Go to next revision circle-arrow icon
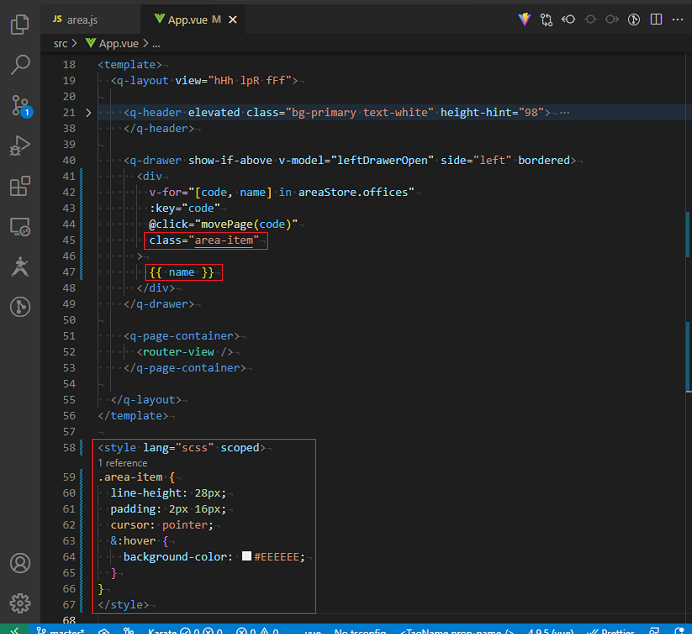692x634 pixels. (x=612, y=19)
